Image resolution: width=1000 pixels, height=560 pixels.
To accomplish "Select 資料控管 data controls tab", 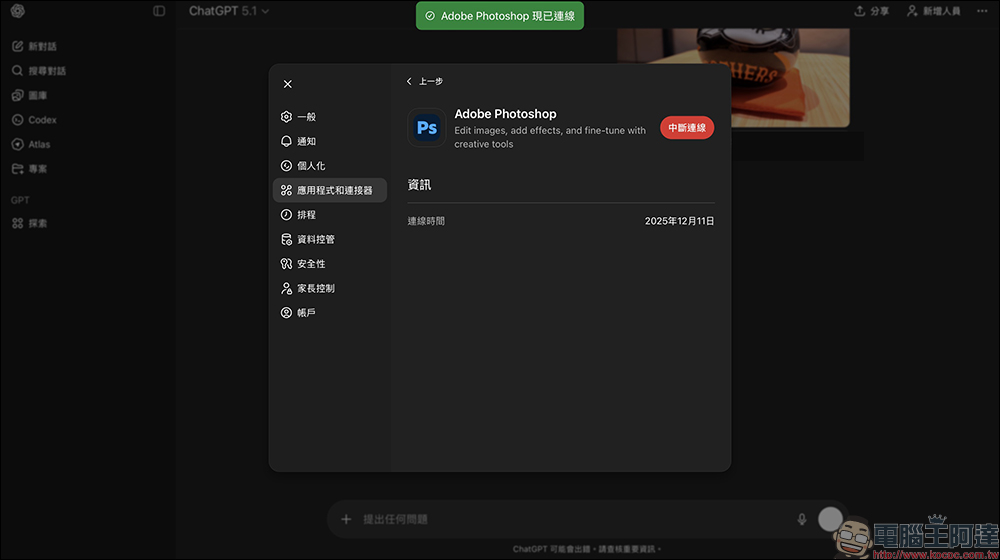I will (330, 239).
